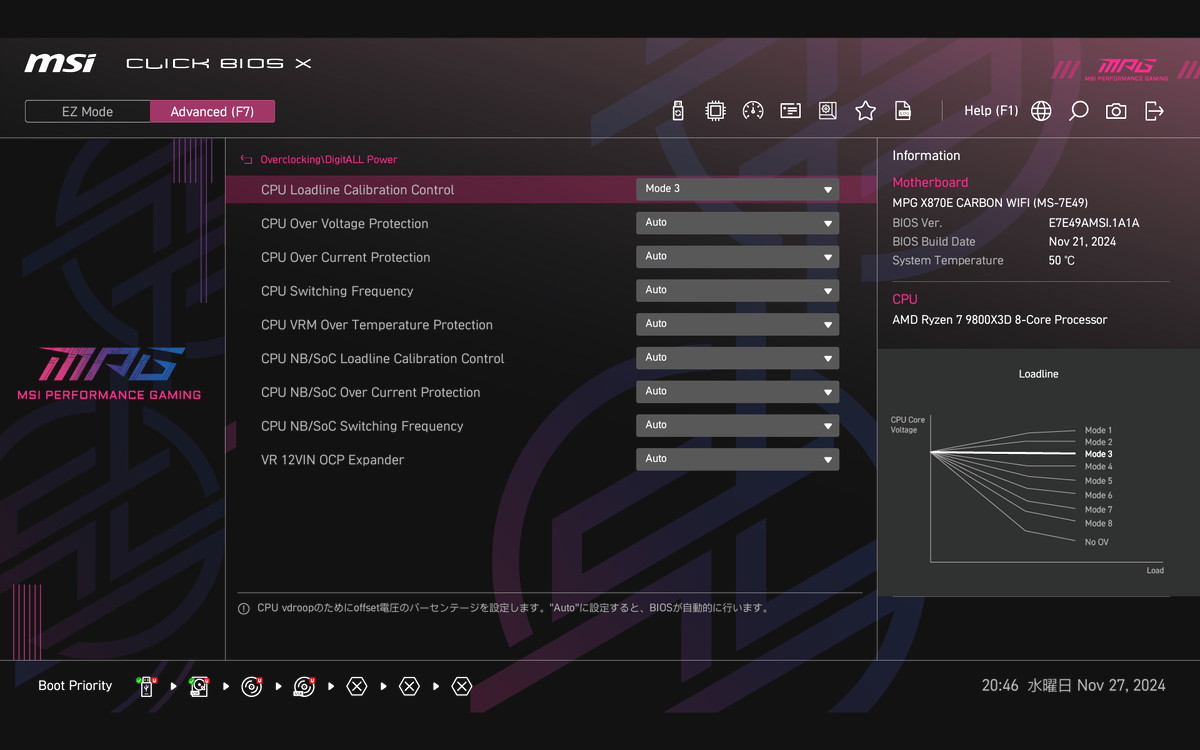Click the MSI logo at top left
The width and height of the screenshot is (1200, 750).
coord(60,63)
